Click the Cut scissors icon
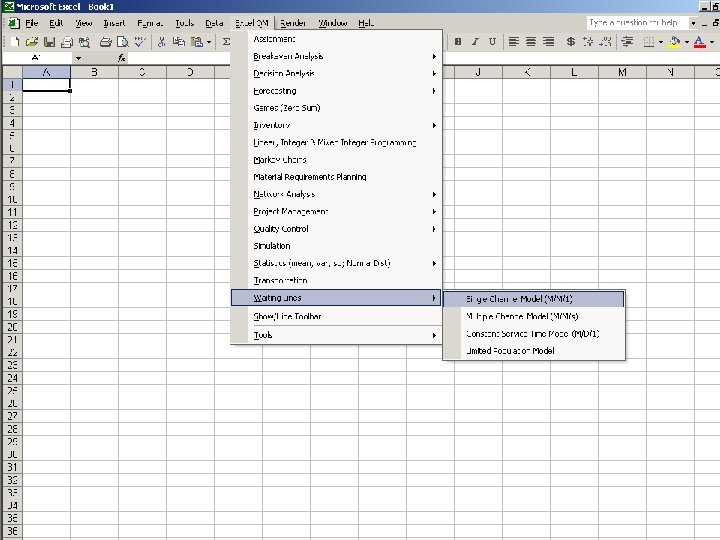This screenshot has width=720, height=540. click(161, 42)
